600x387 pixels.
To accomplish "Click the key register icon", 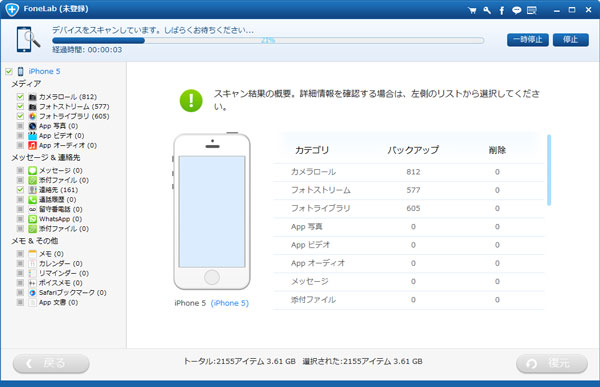I will pyautogui.click(x=487, y=10).
